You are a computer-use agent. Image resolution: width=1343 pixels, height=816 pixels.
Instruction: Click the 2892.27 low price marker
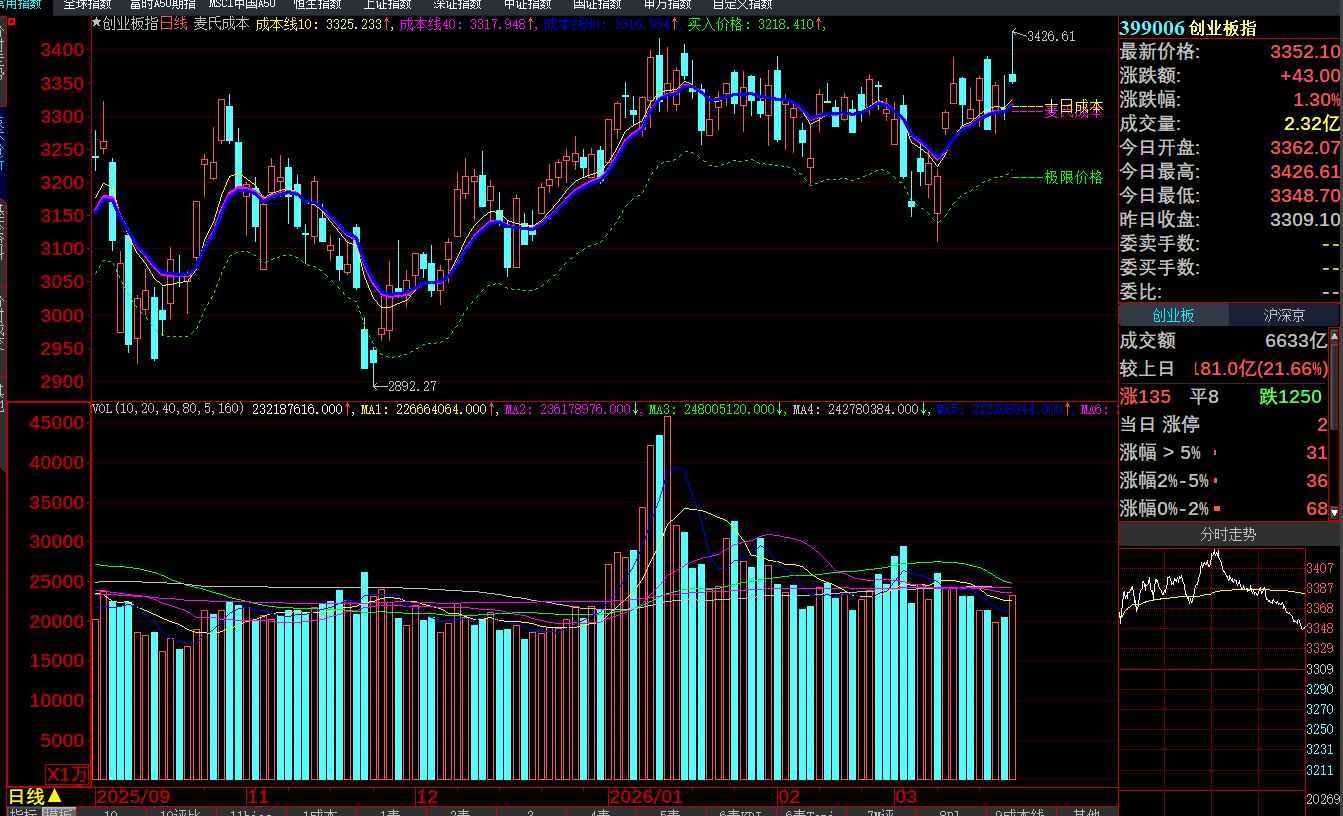pos(412,385)
